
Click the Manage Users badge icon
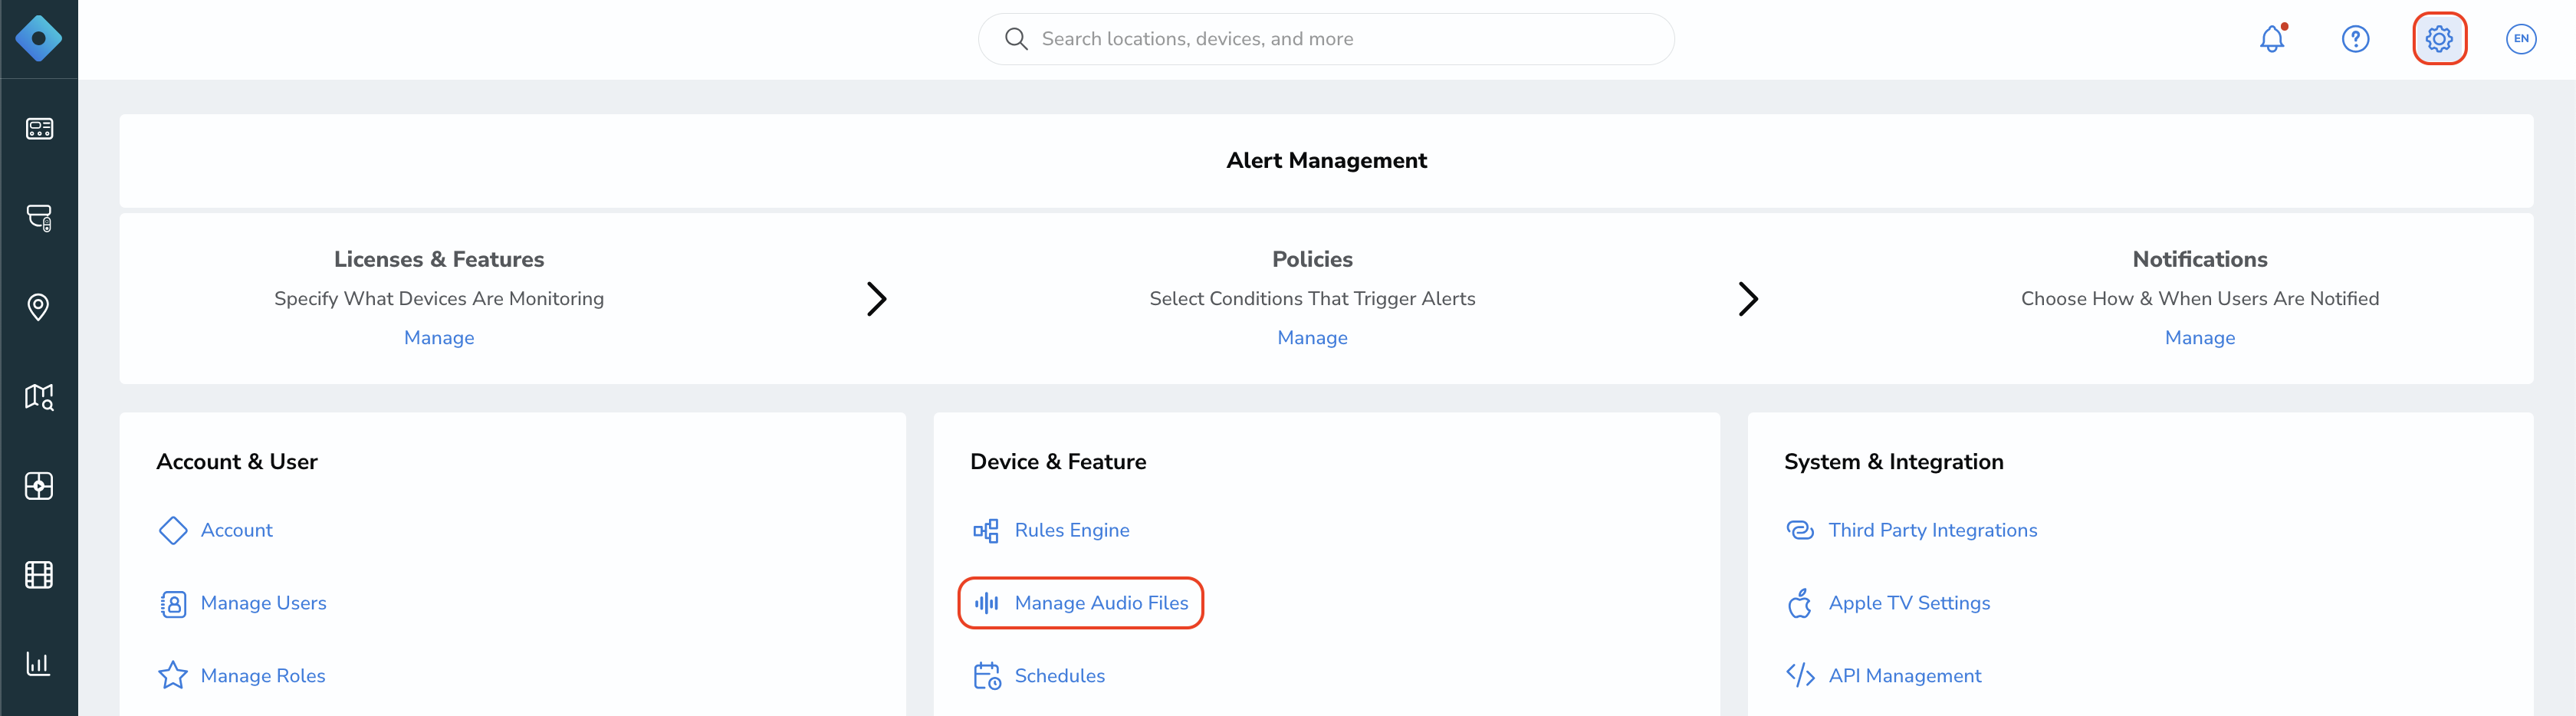click(x=173, y=603)
